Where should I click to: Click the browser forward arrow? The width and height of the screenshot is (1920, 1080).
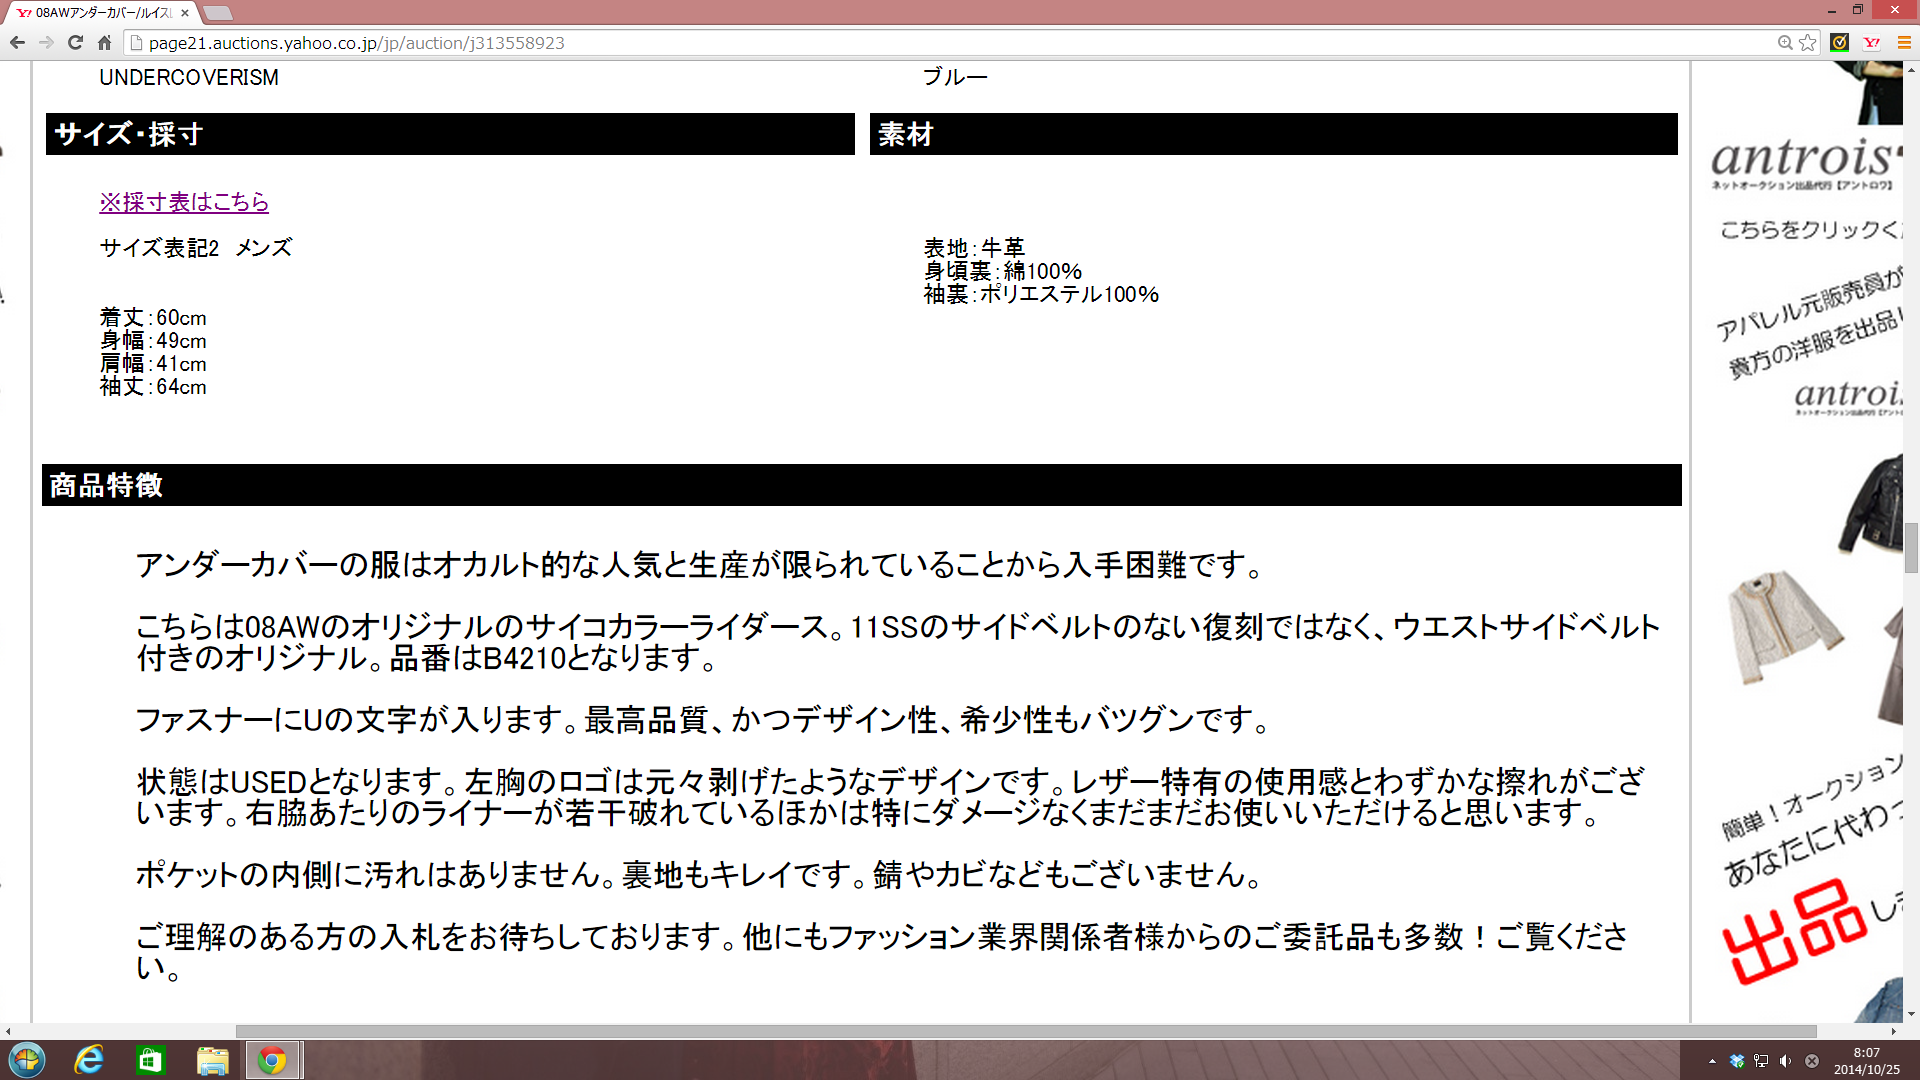pos(46,42)
